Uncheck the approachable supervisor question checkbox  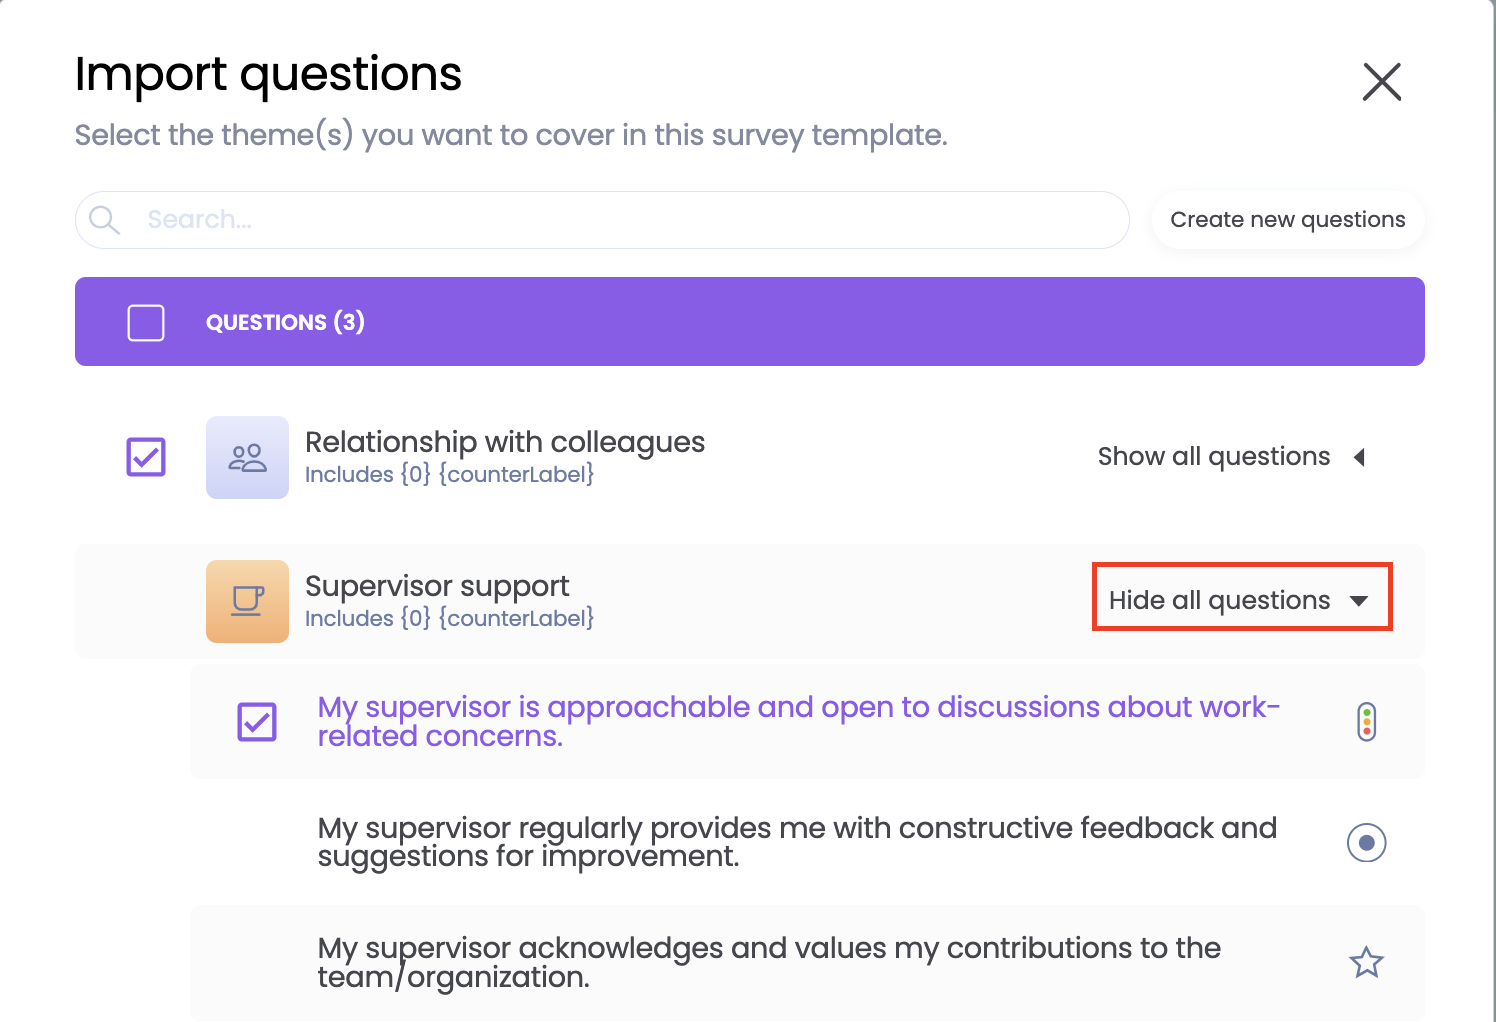(x=257, y=722)
